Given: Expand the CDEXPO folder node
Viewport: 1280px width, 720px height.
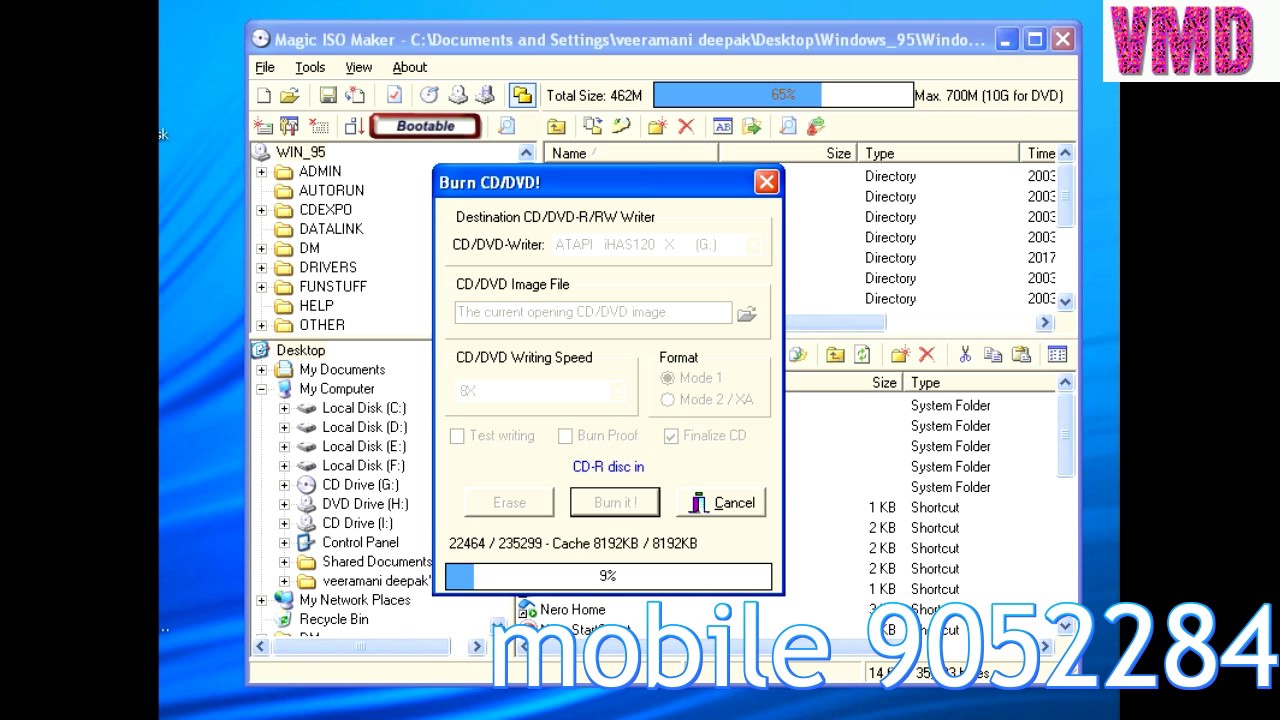Looking at the screenshot, I should coord(262,210).
